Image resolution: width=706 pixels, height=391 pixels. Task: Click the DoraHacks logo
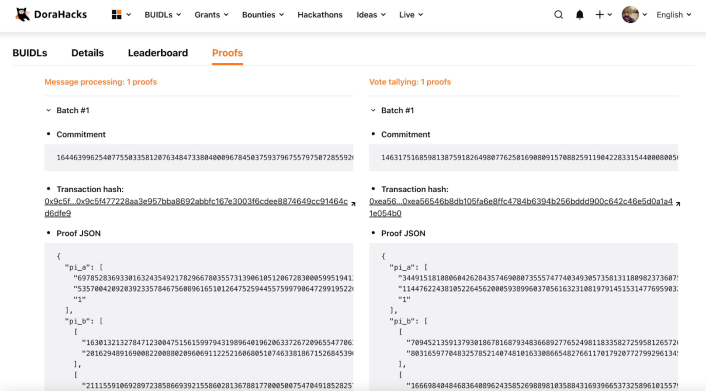pos(51,14)
